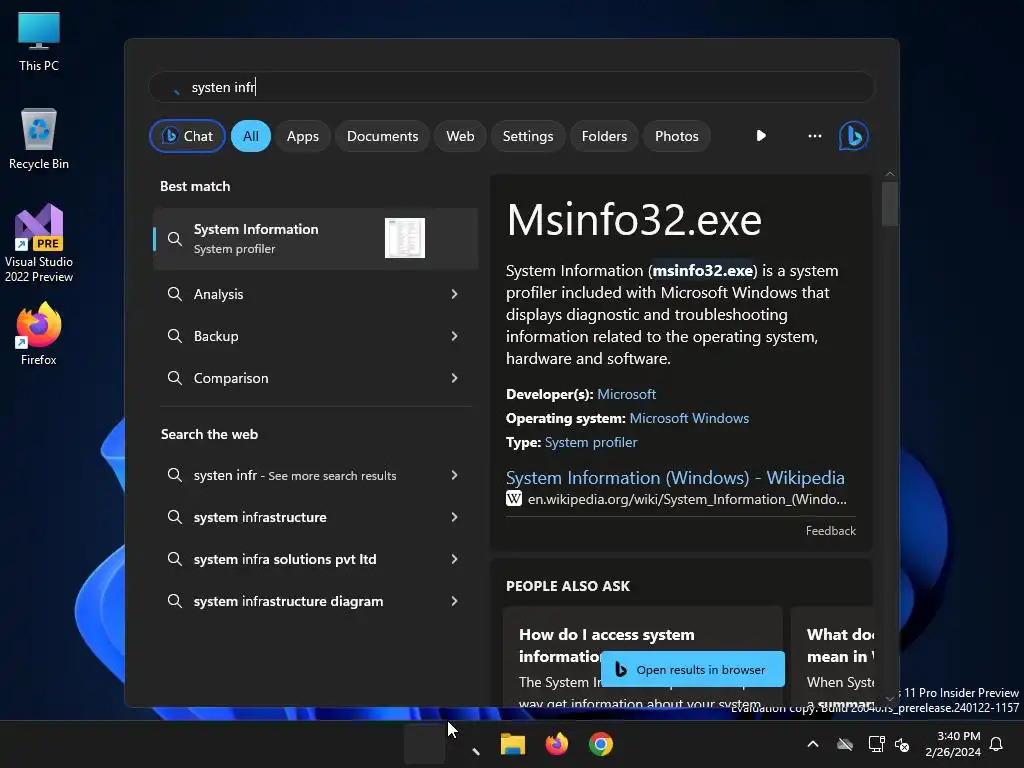
Task: Expand the Comparison suggestion chevron
Action: click(x=455, y=377)
